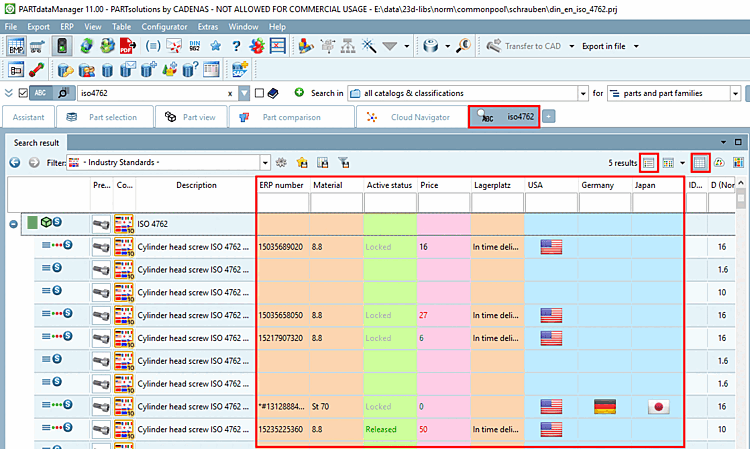Click the magnifier search icon beside ABC
Viewport: 750px width, 449px height.
(x=64, y=93)
